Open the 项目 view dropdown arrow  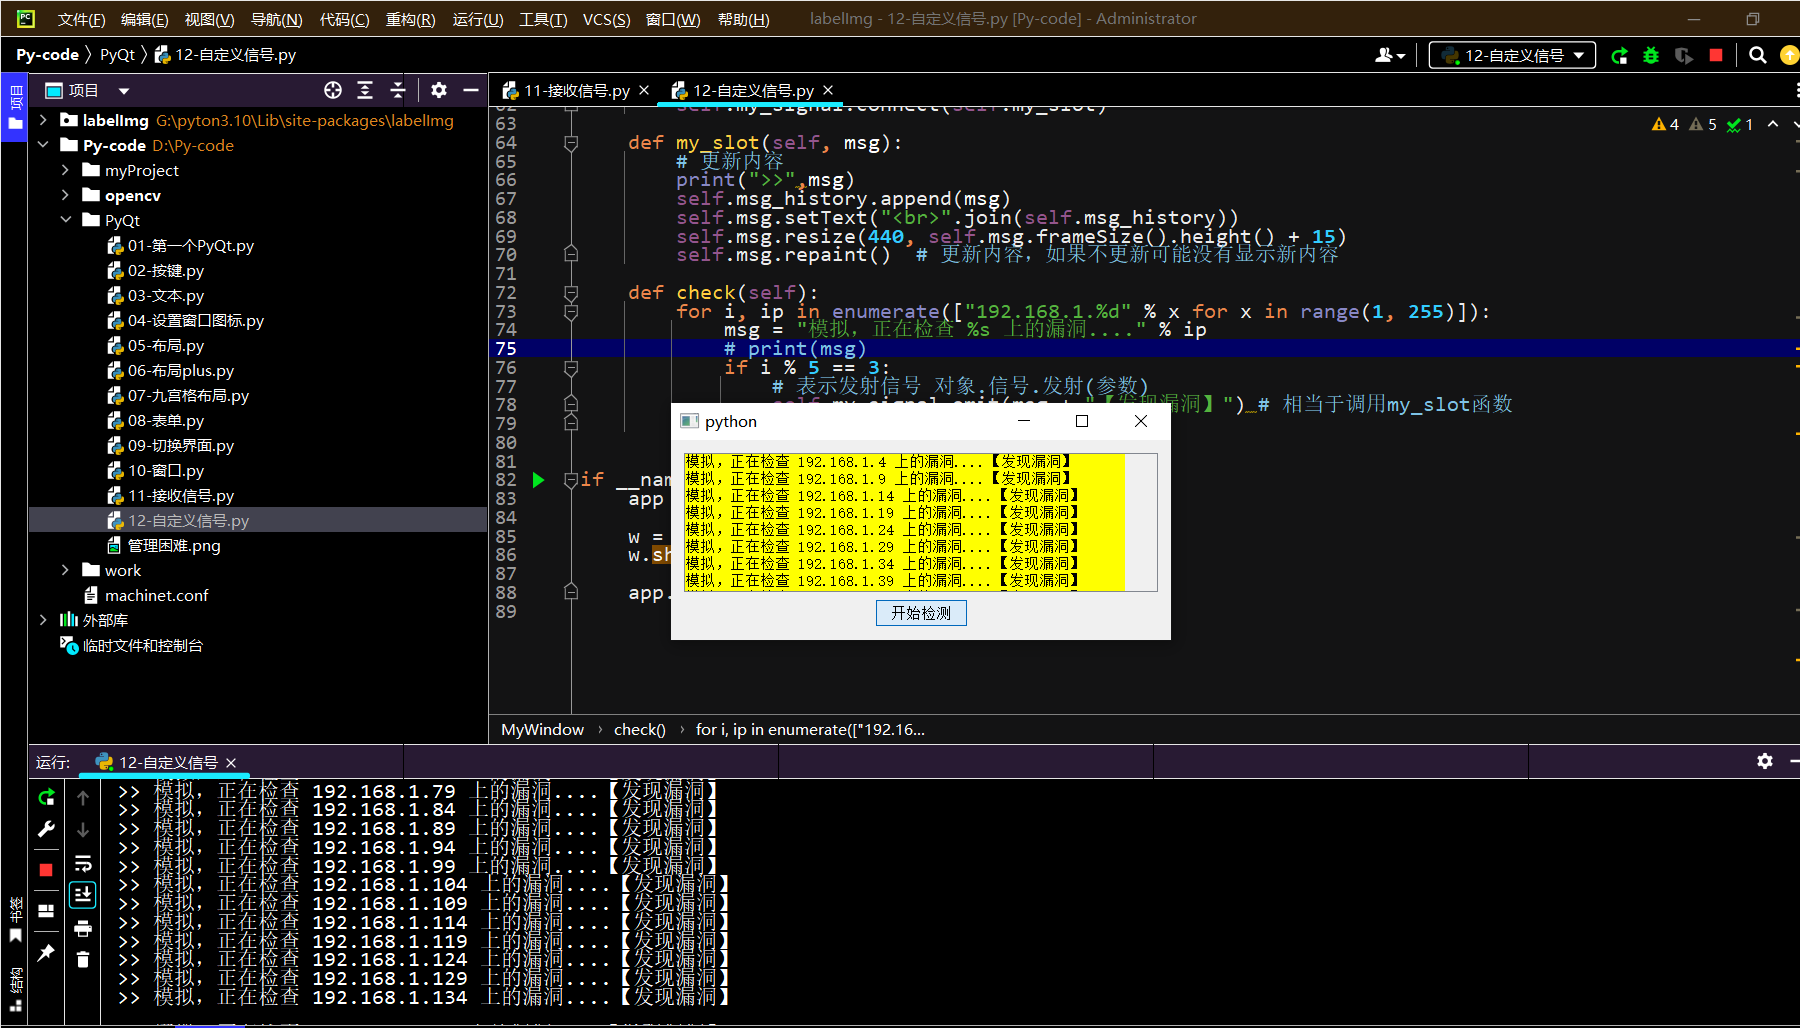(124, 91)
